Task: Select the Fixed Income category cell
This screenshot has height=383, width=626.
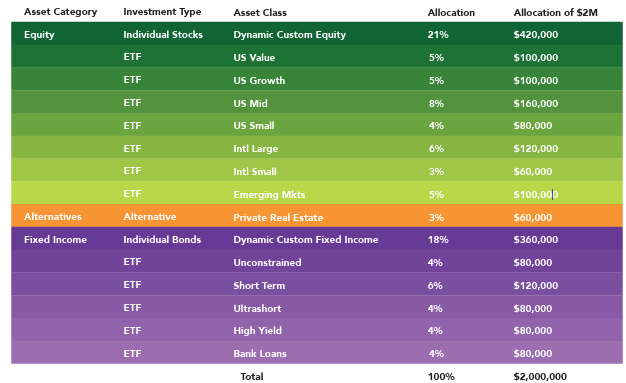Action: [55, 240]
